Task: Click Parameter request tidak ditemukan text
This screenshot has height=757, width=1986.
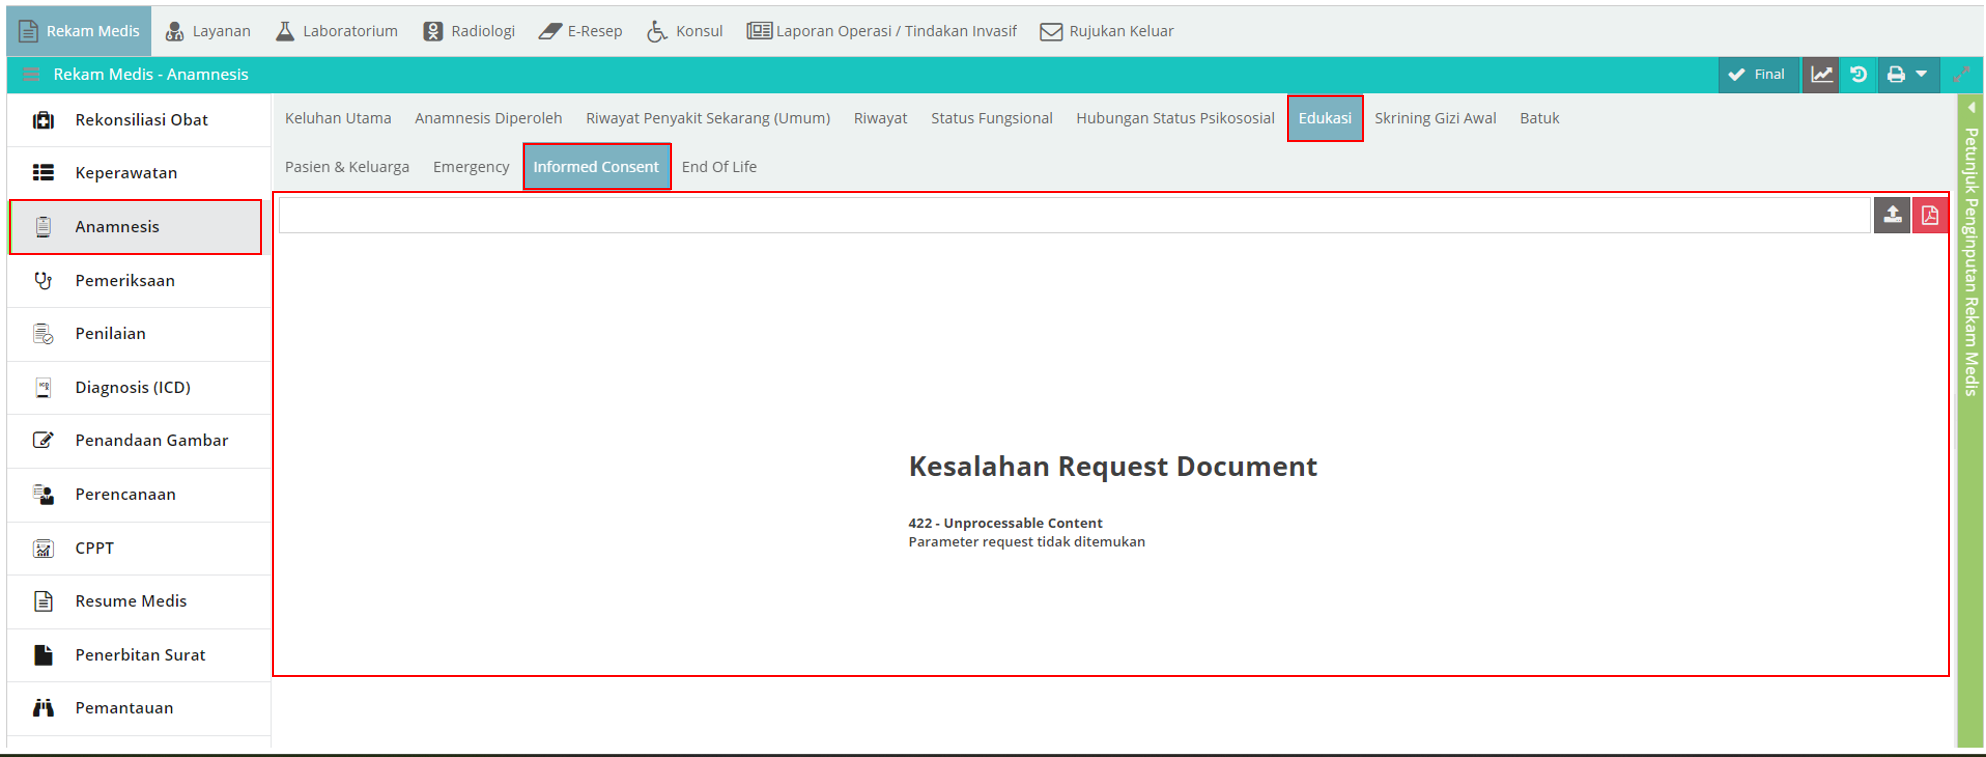Action: [x=1026, y=542]
